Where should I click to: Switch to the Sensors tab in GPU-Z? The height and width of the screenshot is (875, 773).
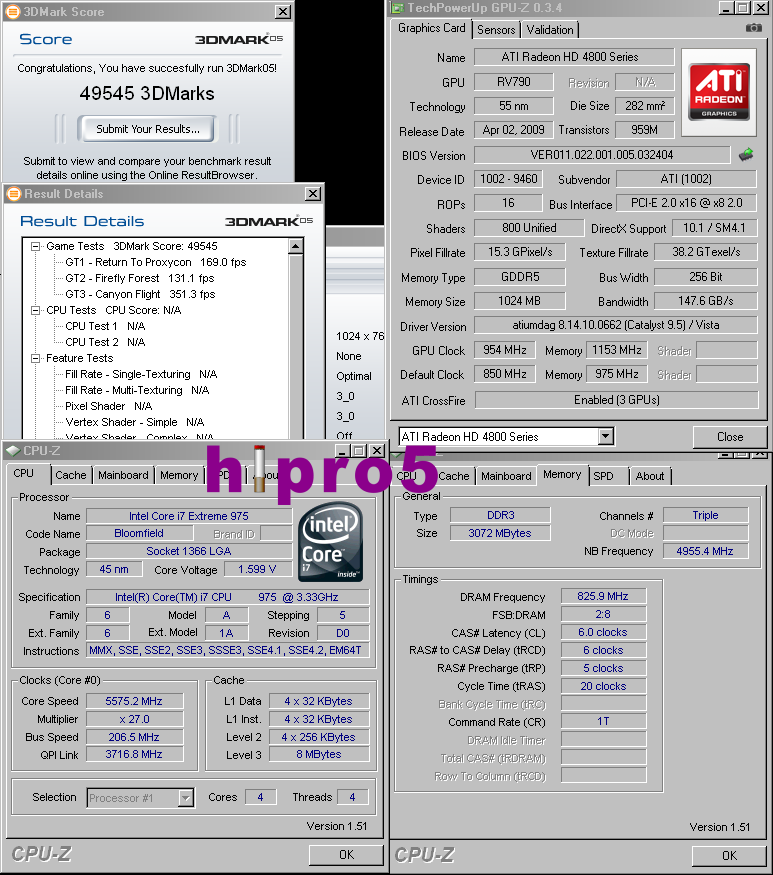[x=496, y=30]
